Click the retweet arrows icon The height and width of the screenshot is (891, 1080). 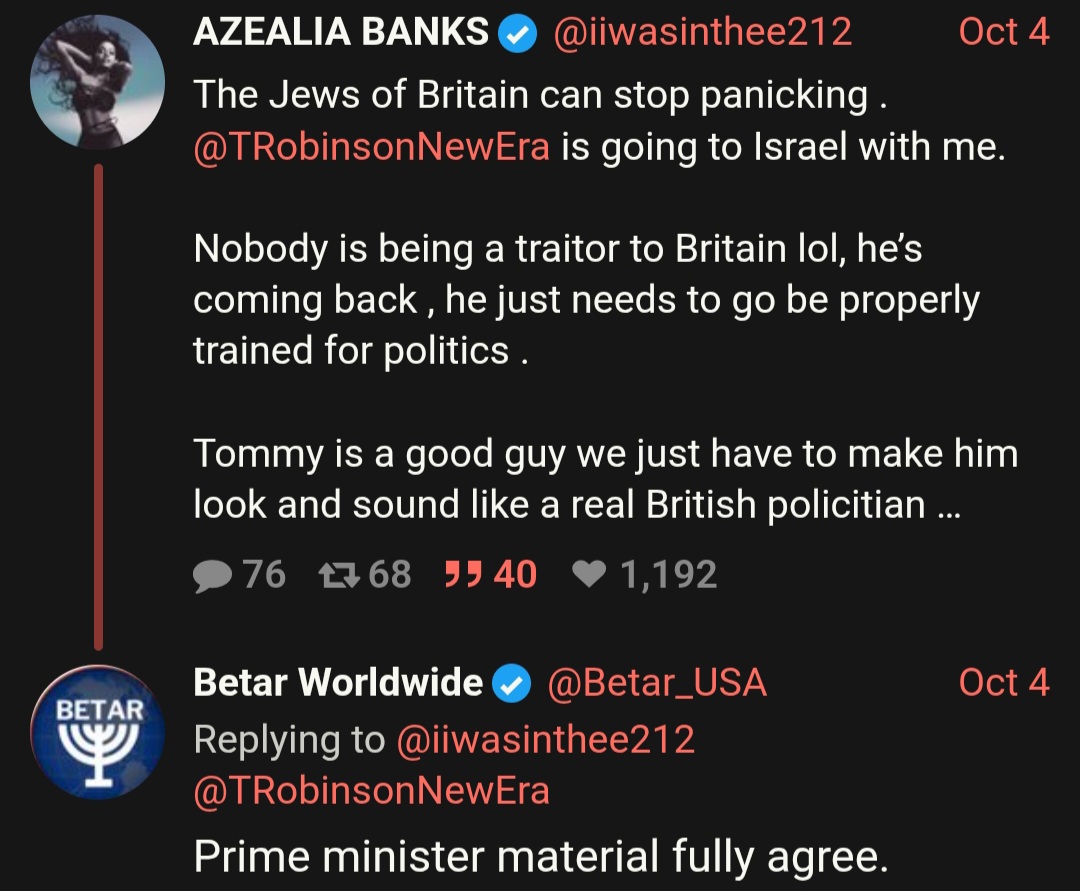(340, 575)
